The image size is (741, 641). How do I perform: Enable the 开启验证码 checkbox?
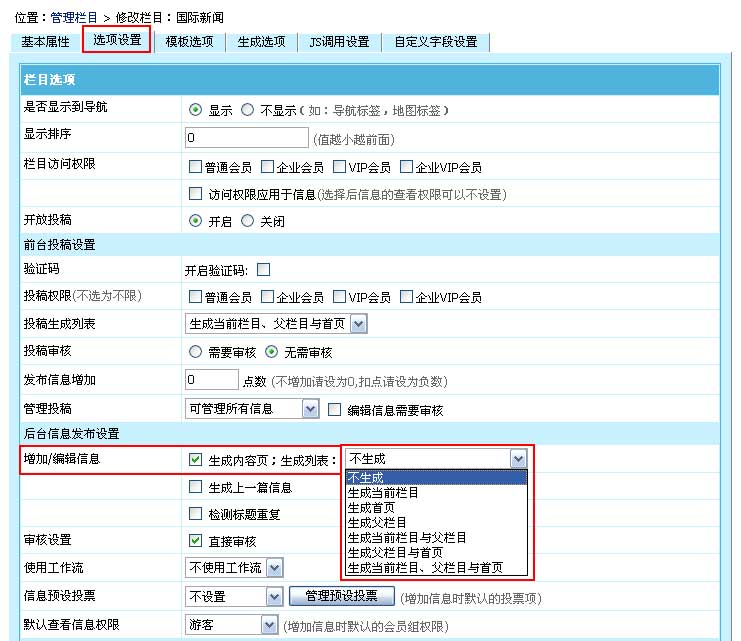(x=264, y=270)
